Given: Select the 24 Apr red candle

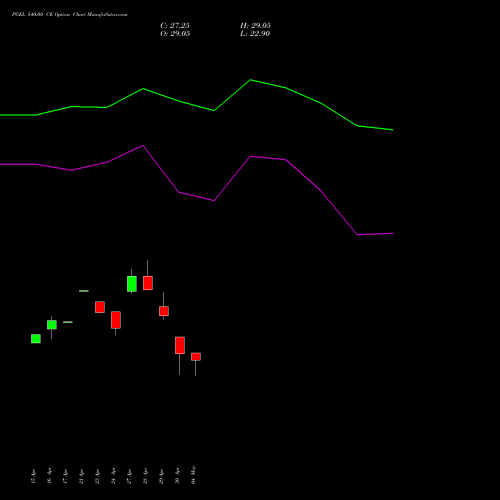Looking at the screenshot, I should click(x=116, y=320).
